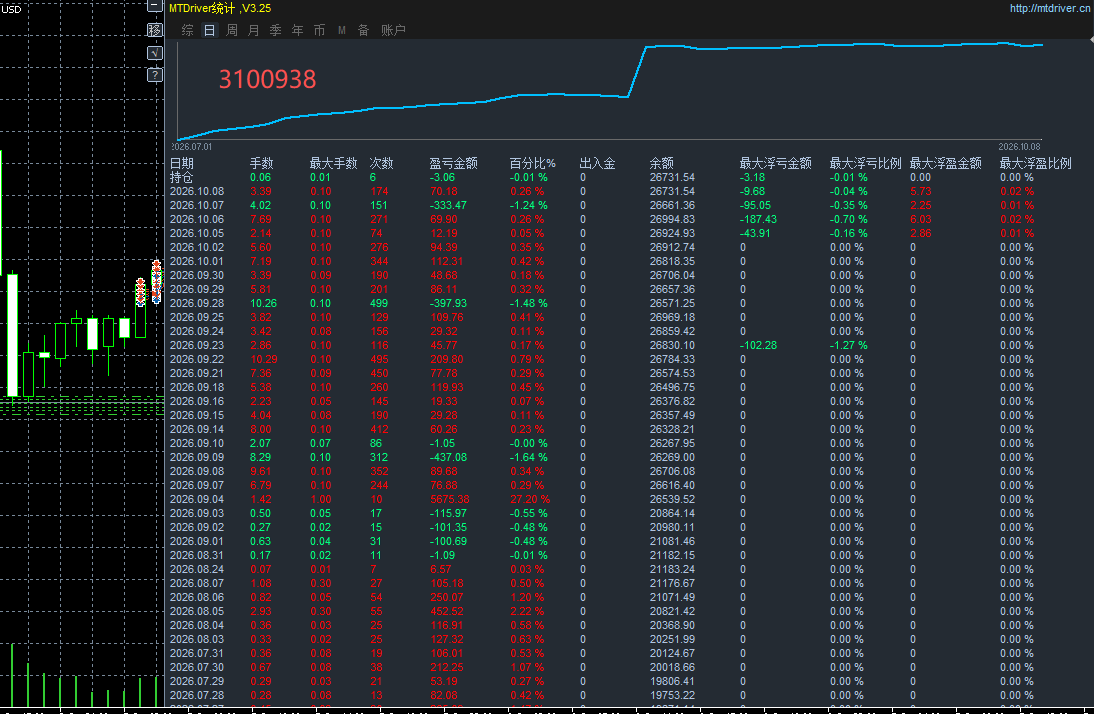1094x714 pixels.
Task: Switch to the 月 monthly tab
Action: [253, 30]
